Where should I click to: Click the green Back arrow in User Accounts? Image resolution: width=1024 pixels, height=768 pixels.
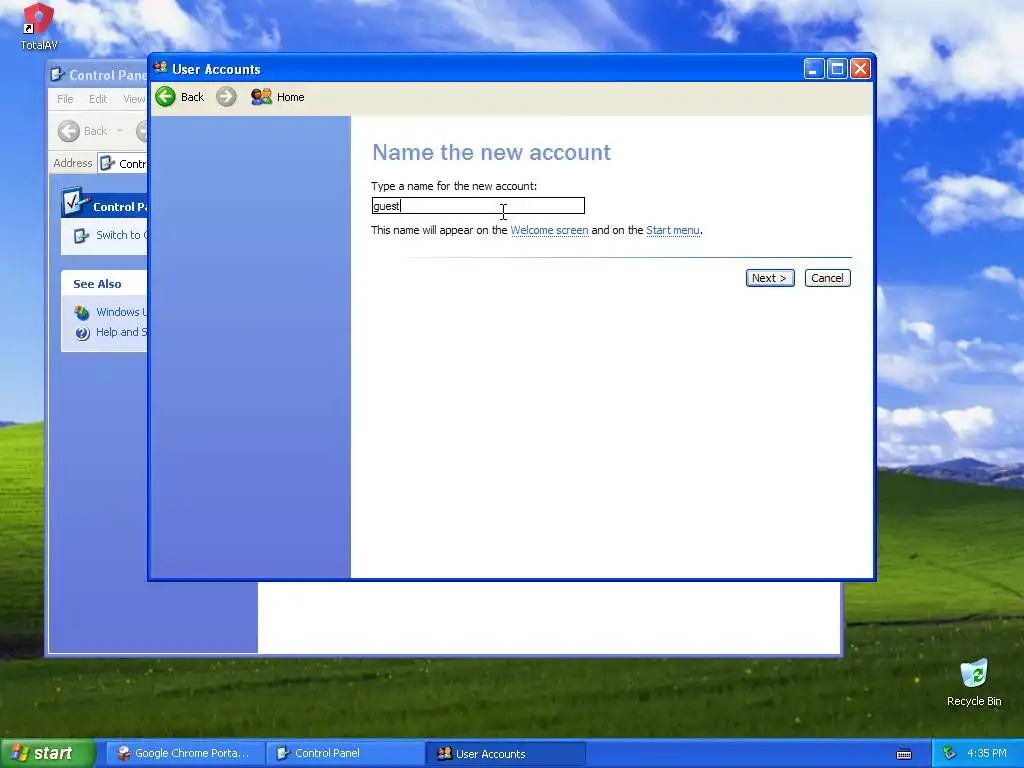click(165, 97)
